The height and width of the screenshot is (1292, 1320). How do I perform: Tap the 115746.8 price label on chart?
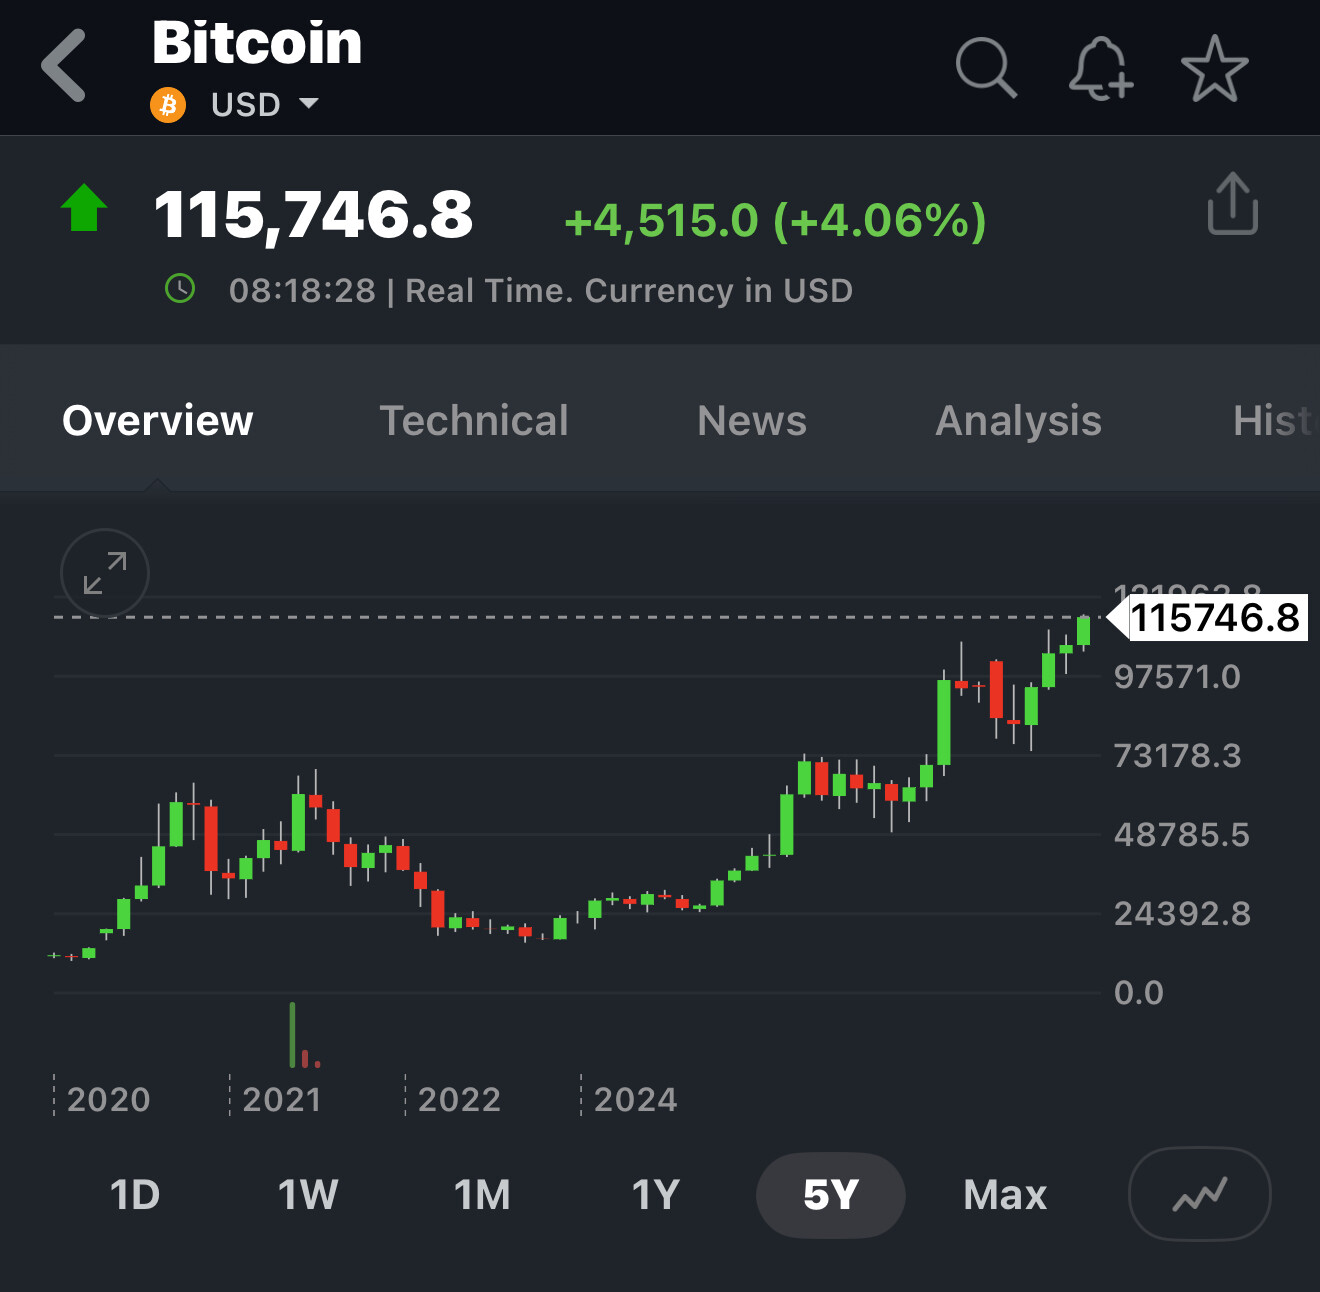1214,618
